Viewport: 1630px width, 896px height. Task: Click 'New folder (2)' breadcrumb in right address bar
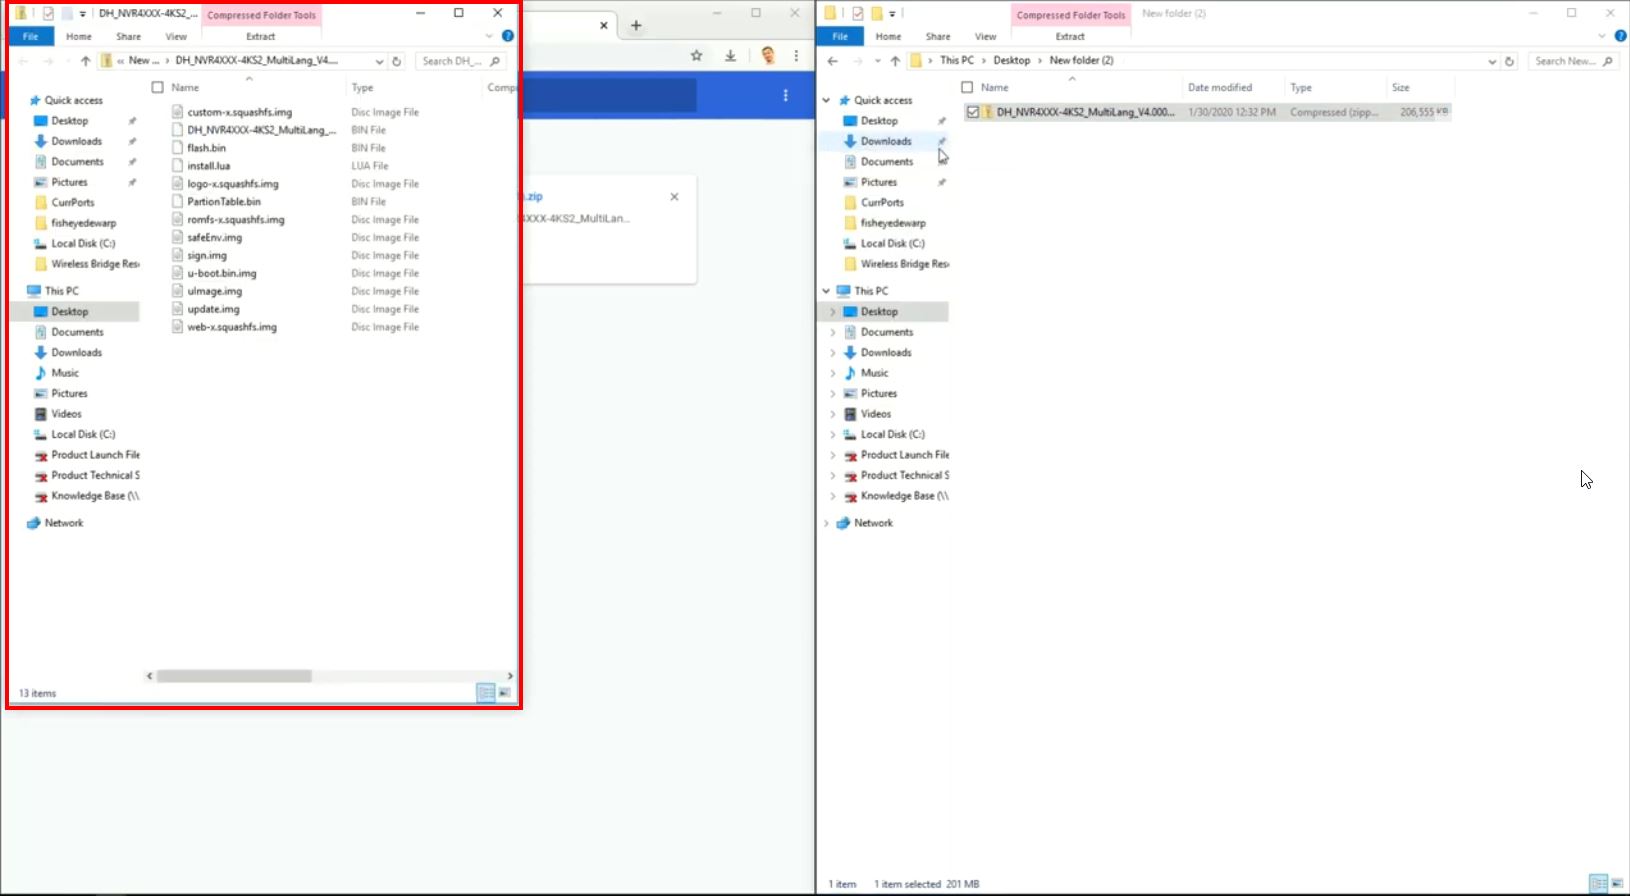click(1081, 61)
